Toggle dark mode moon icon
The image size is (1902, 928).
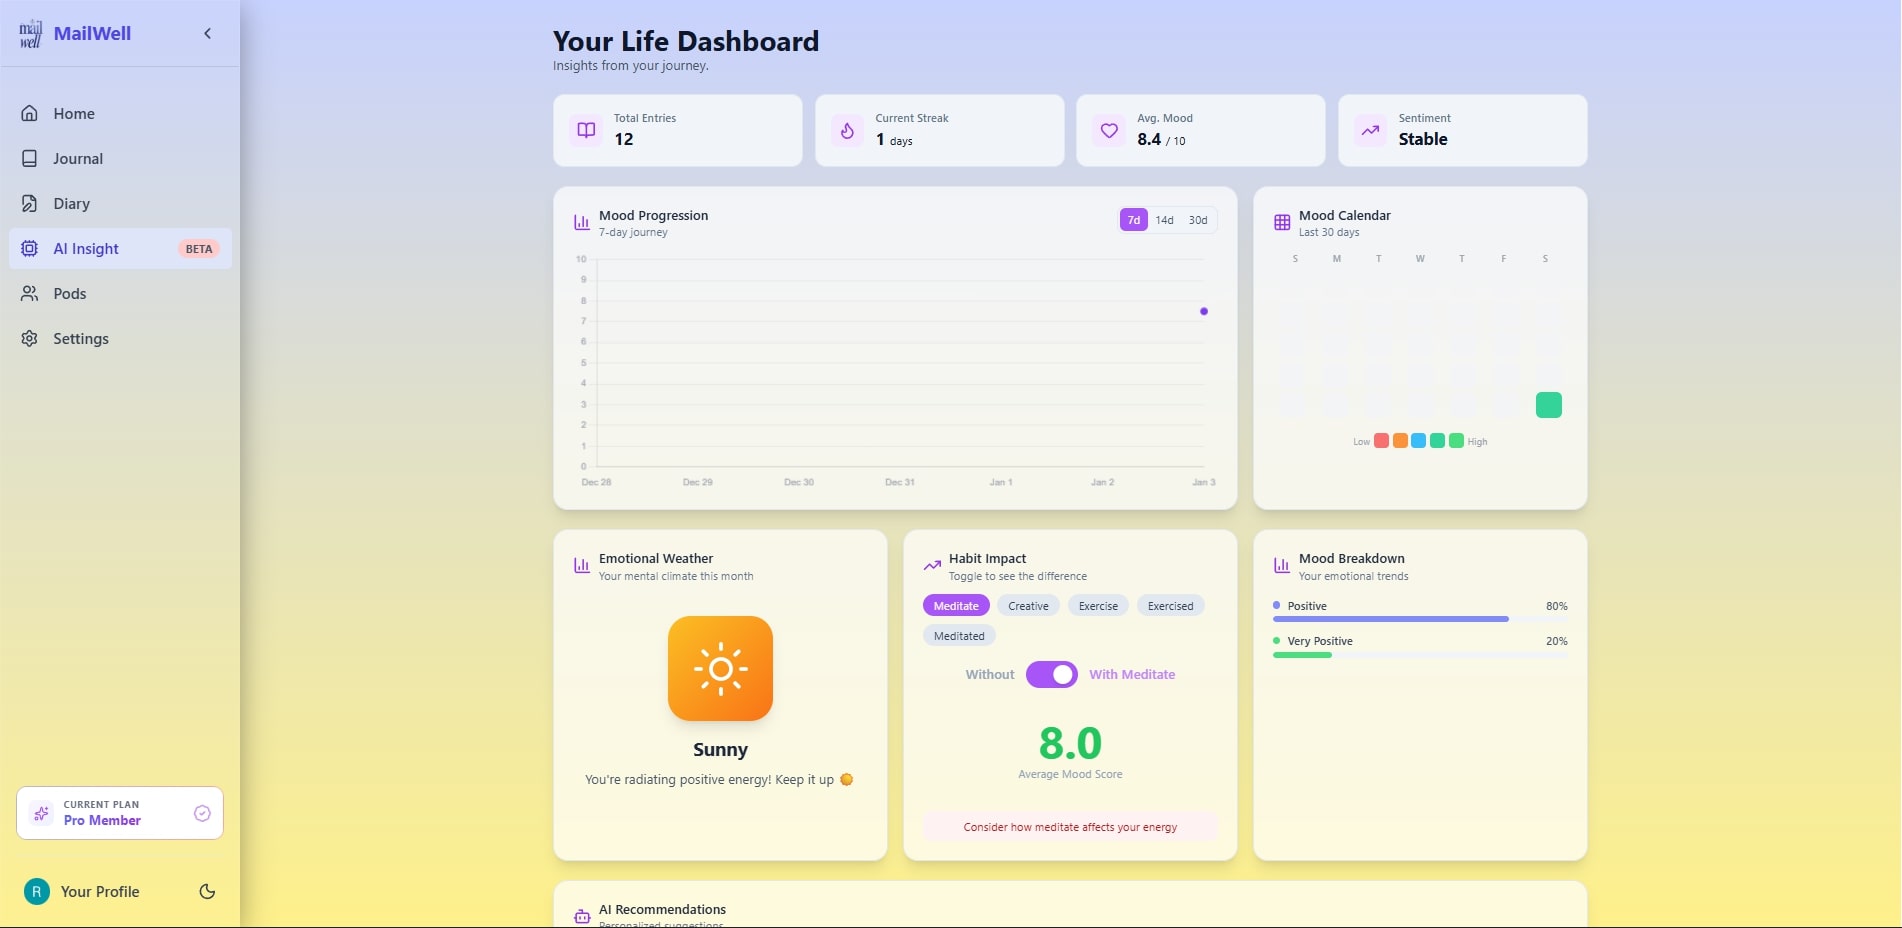tap(207, 892)
